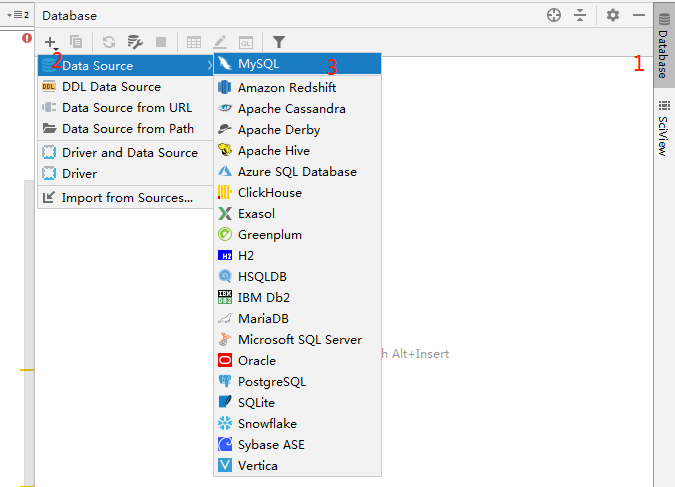
Task: Select MariaDB
Action: coord(297,319)
